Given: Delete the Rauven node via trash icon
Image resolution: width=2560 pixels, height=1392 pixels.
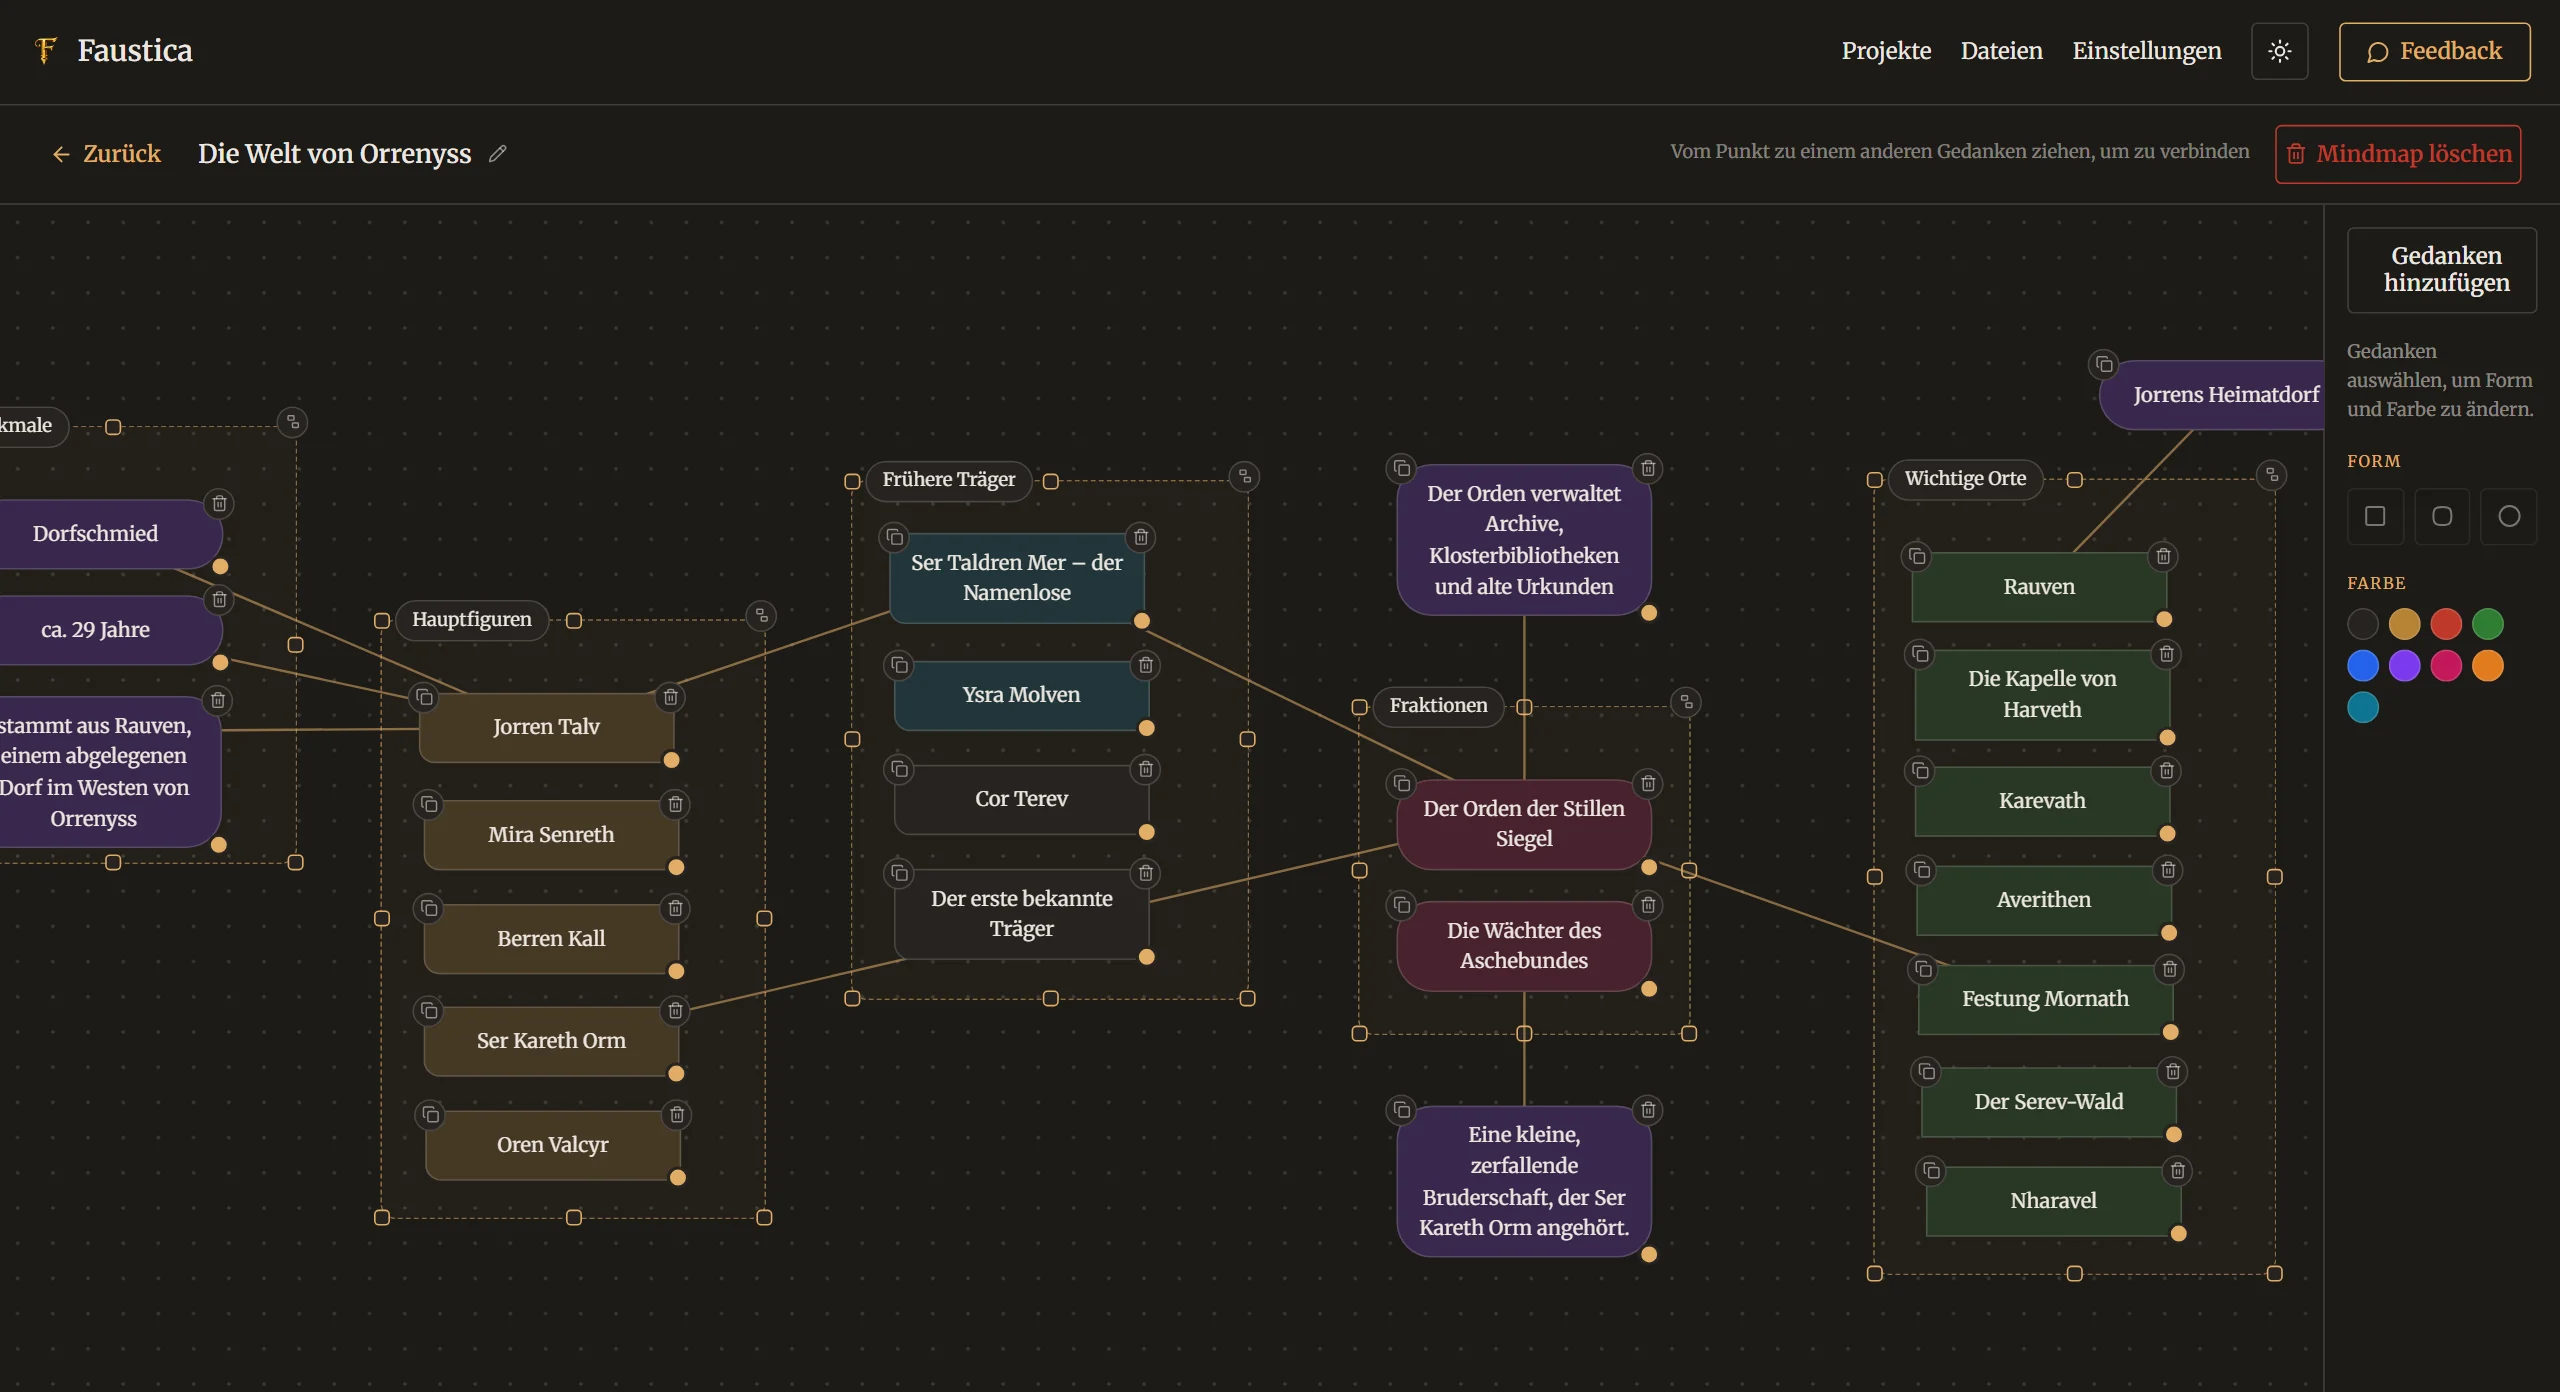Looking at the screenshot, I should (x=2163, y=556).
